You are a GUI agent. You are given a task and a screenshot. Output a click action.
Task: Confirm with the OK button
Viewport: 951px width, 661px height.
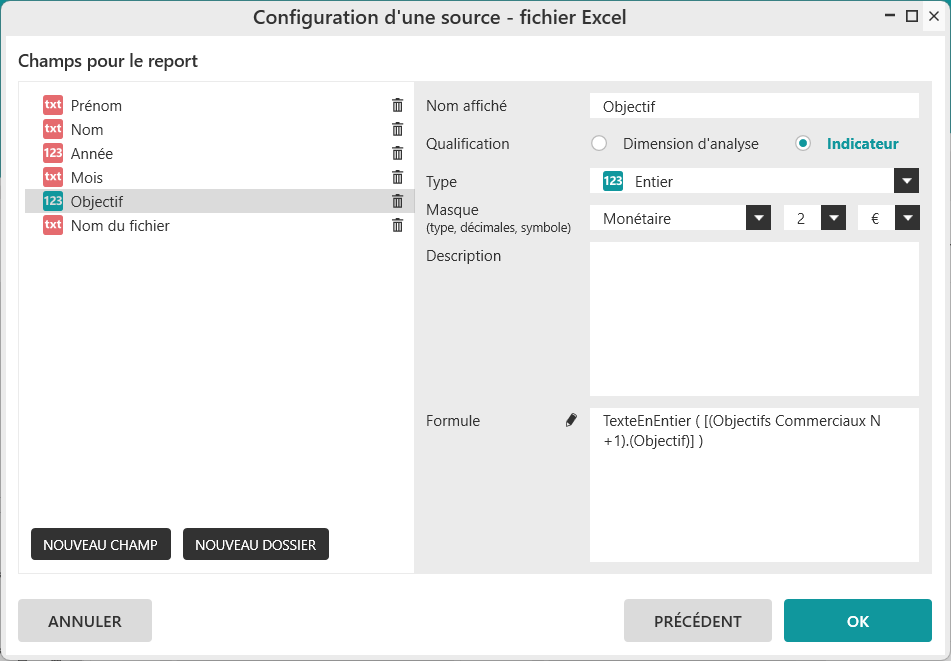857,620
